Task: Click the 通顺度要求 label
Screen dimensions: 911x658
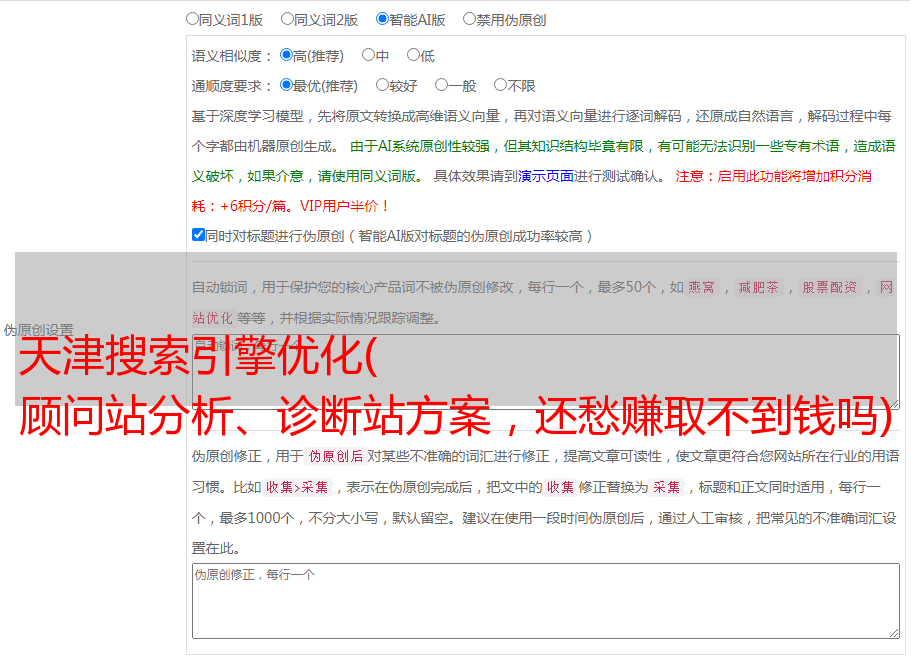Action: click(232, 87)
